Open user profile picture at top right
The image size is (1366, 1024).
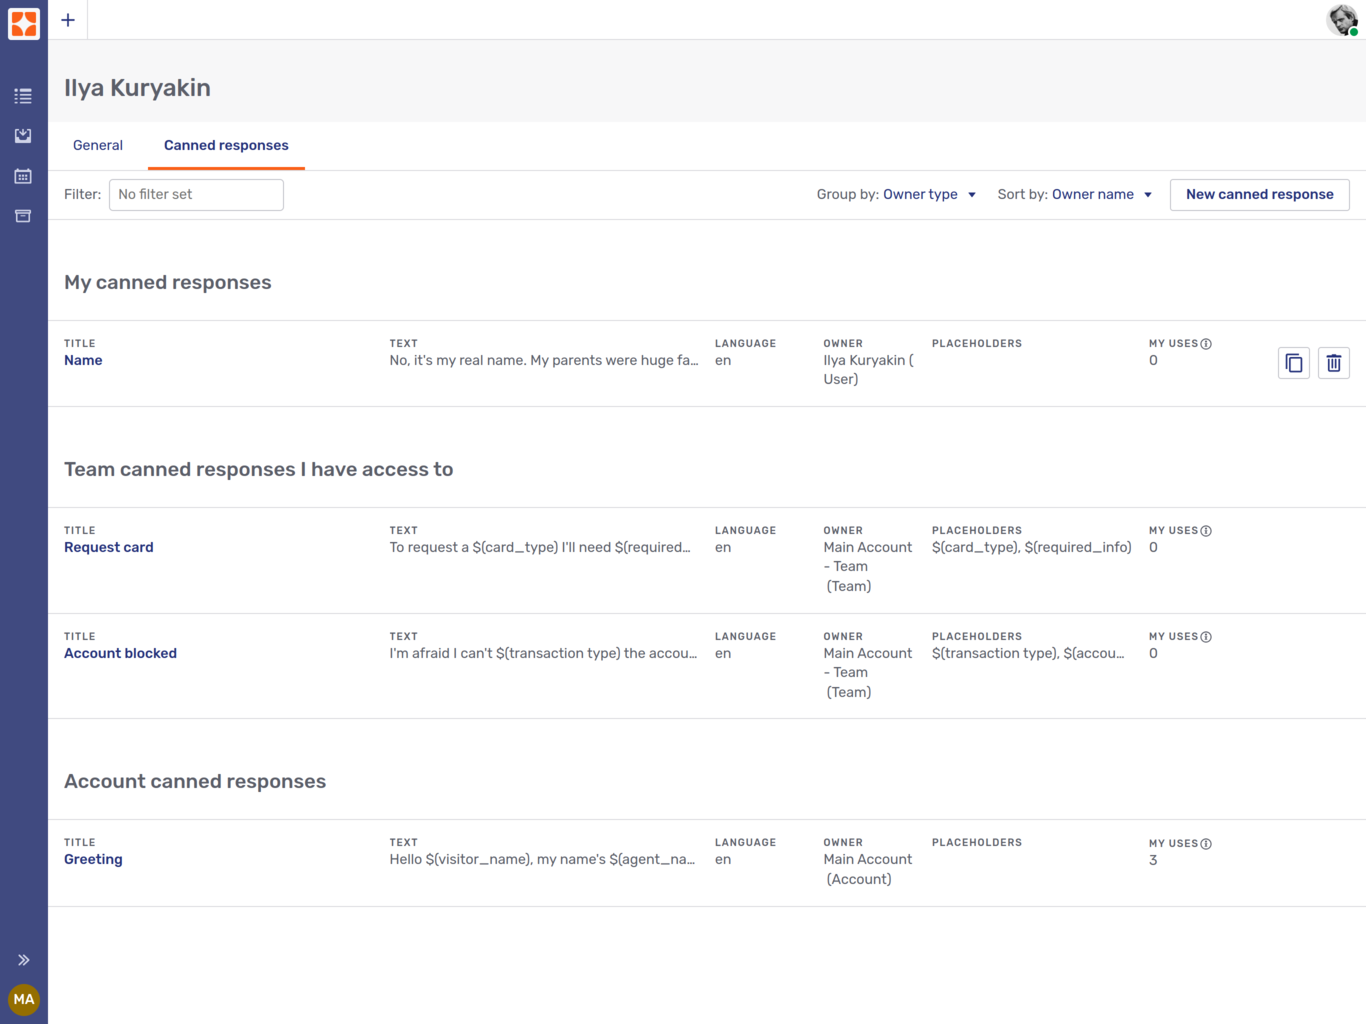pos(1341,20)
